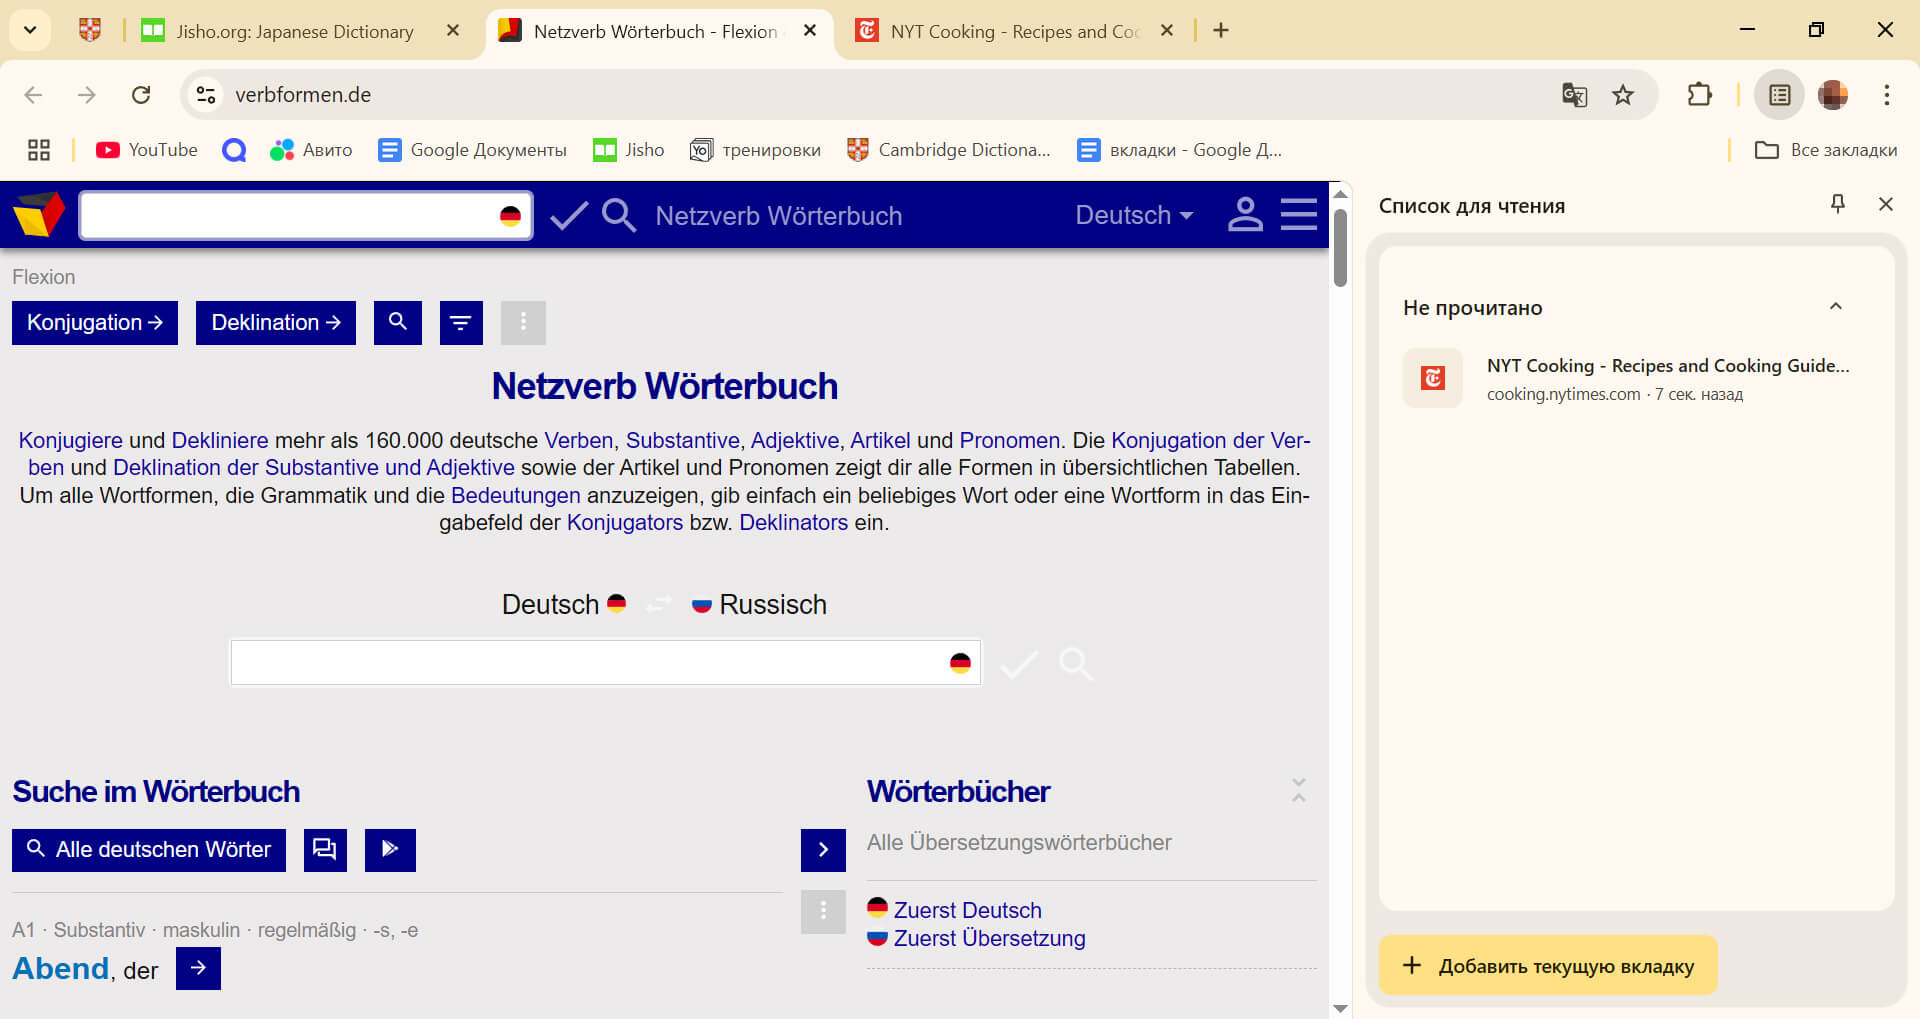This screenshot has height=1019, width=1920.
Task: Click arrow button next to Abend, der
Action: coord(198,968)
